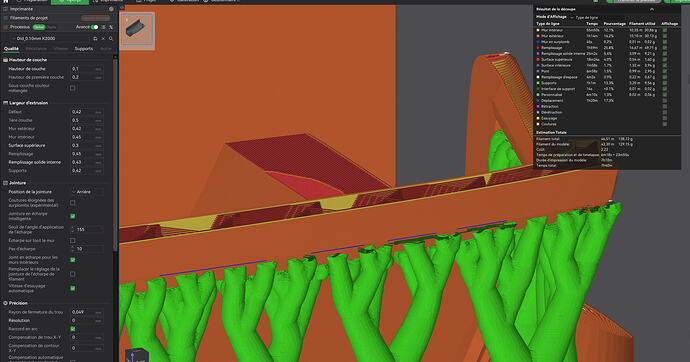Screen dimensions: 690x362
Task: Collapse the Résultat de la découpe panel
Action: 652,9
